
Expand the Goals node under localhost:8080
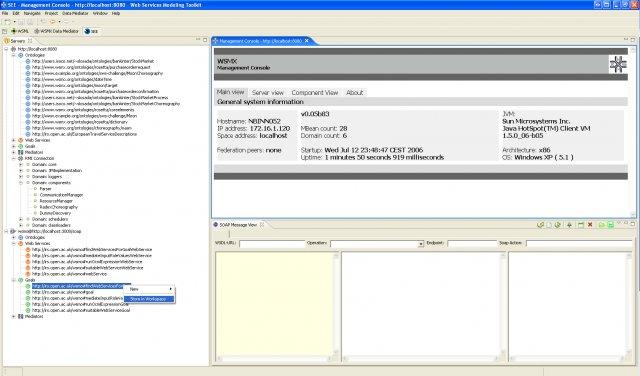13,146
